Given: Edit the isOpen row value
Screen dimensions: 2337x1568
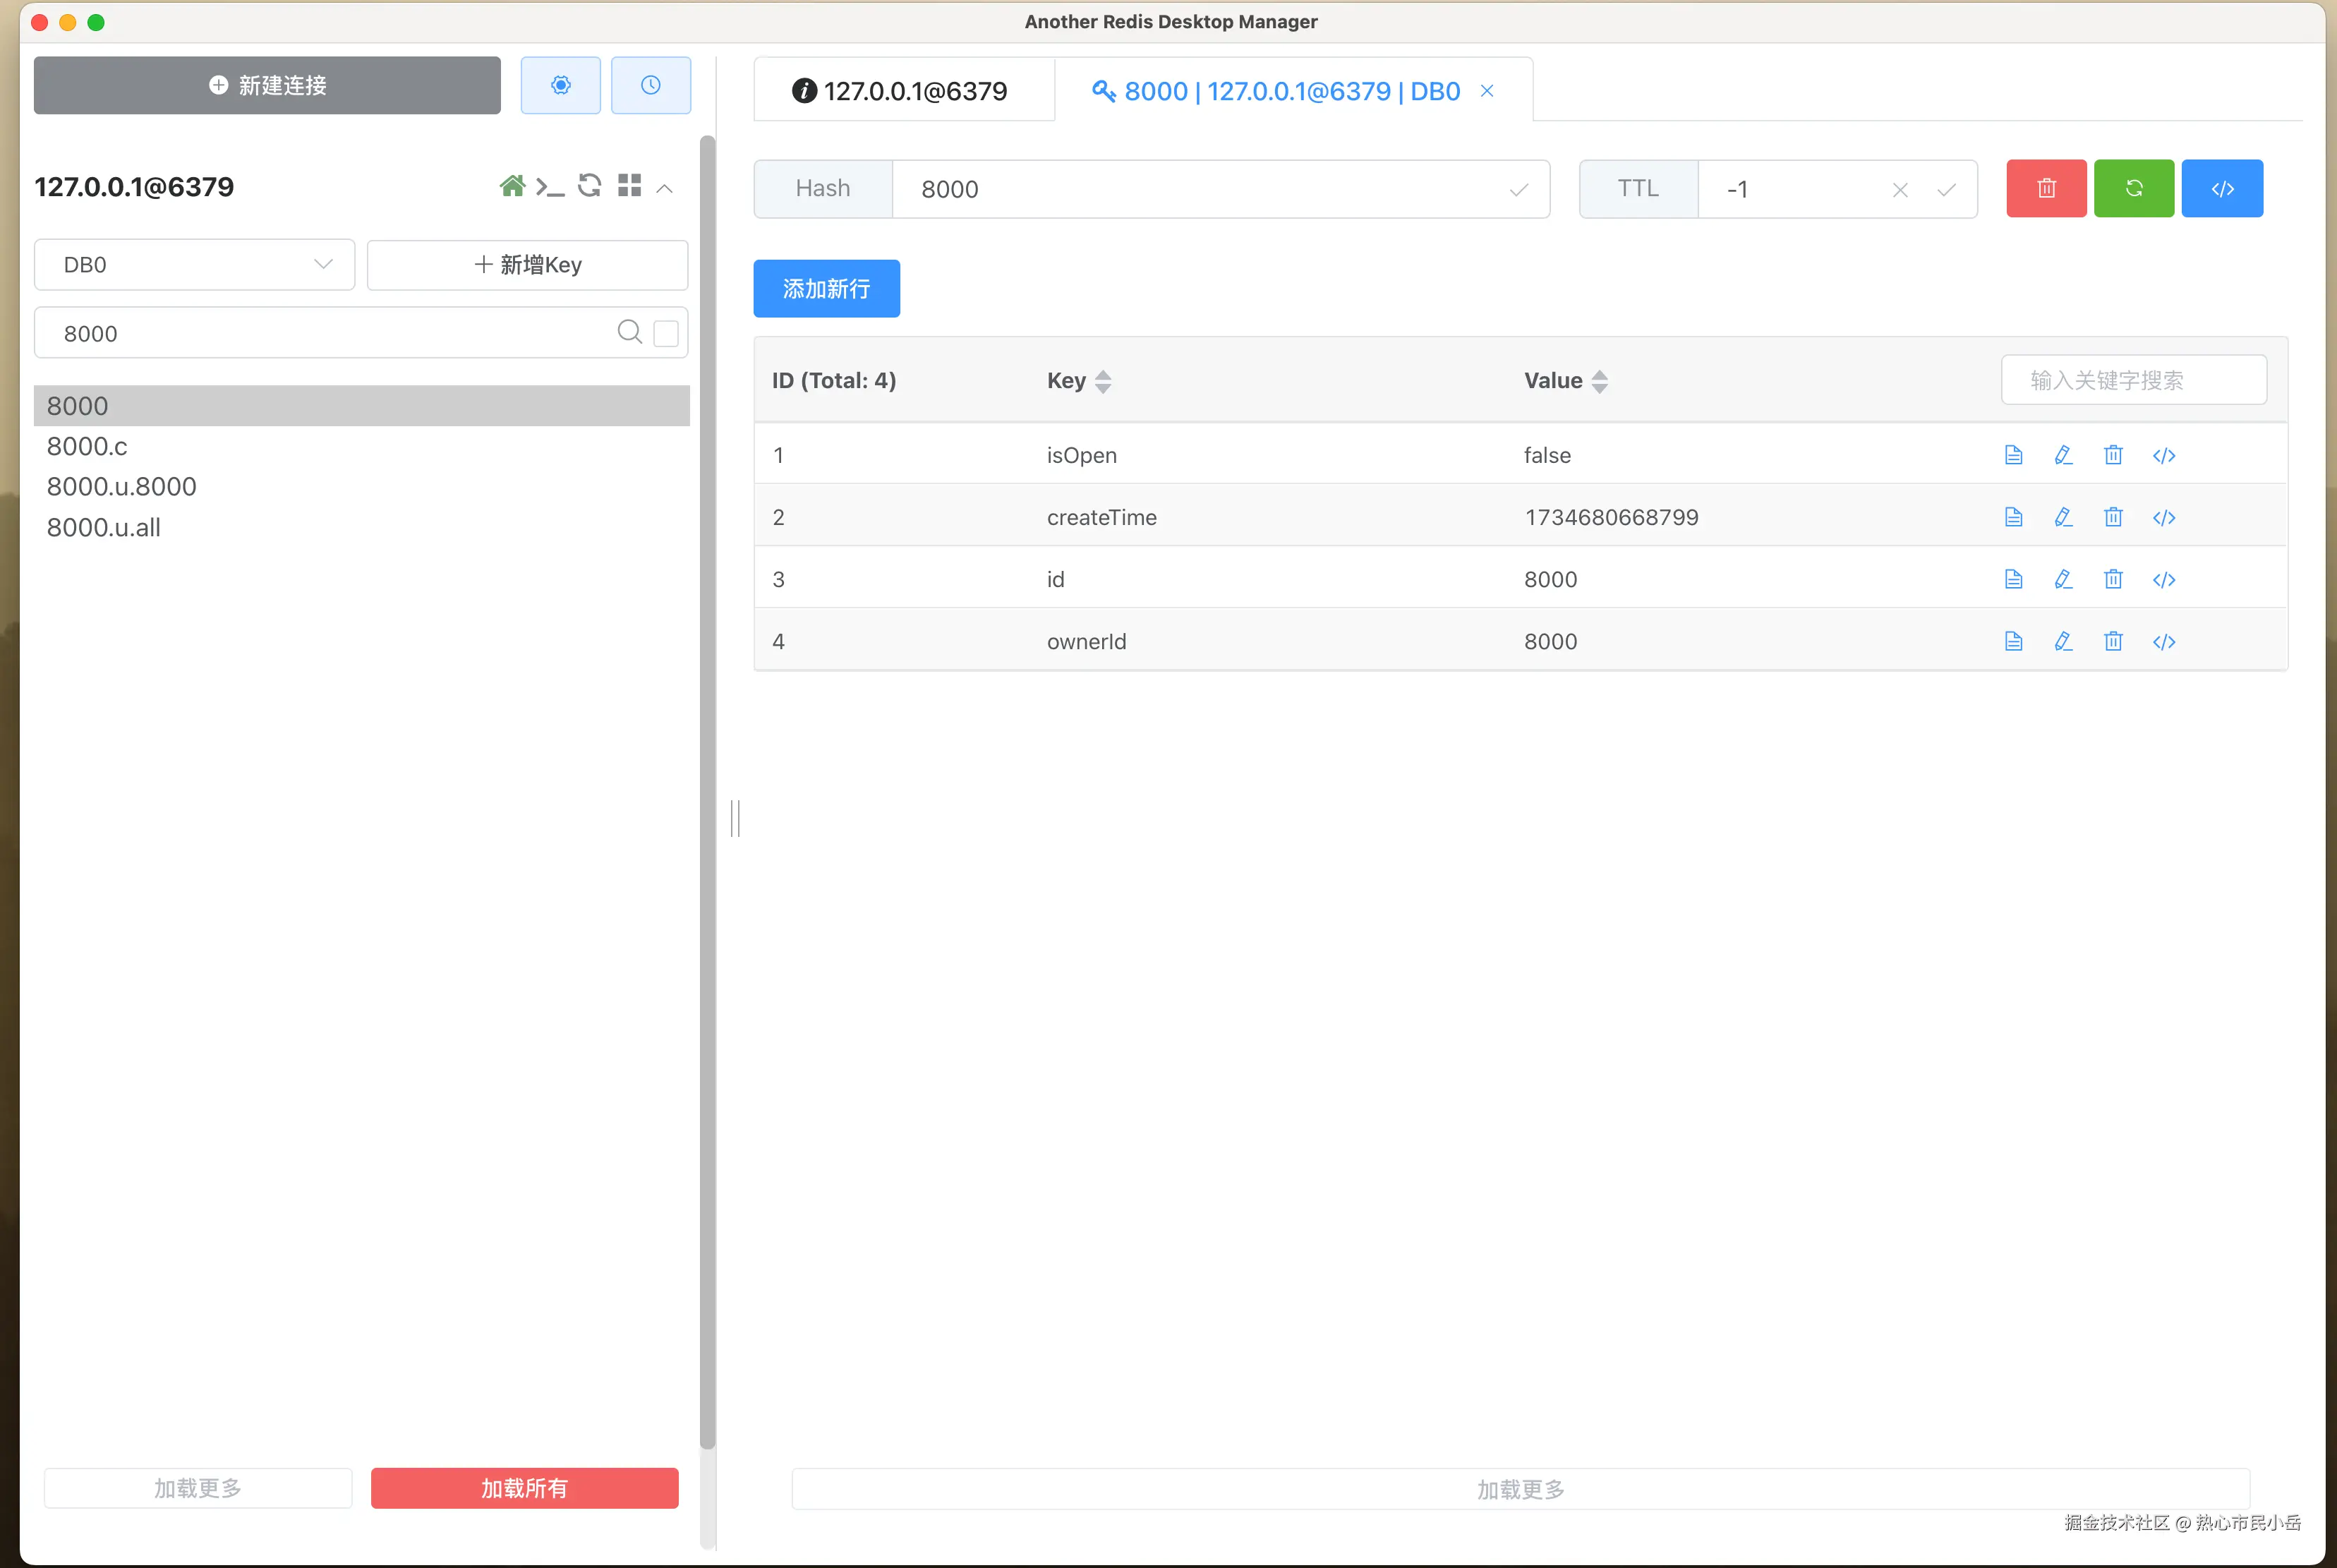Looking at the screenshot, I should tap(2062, 456).
